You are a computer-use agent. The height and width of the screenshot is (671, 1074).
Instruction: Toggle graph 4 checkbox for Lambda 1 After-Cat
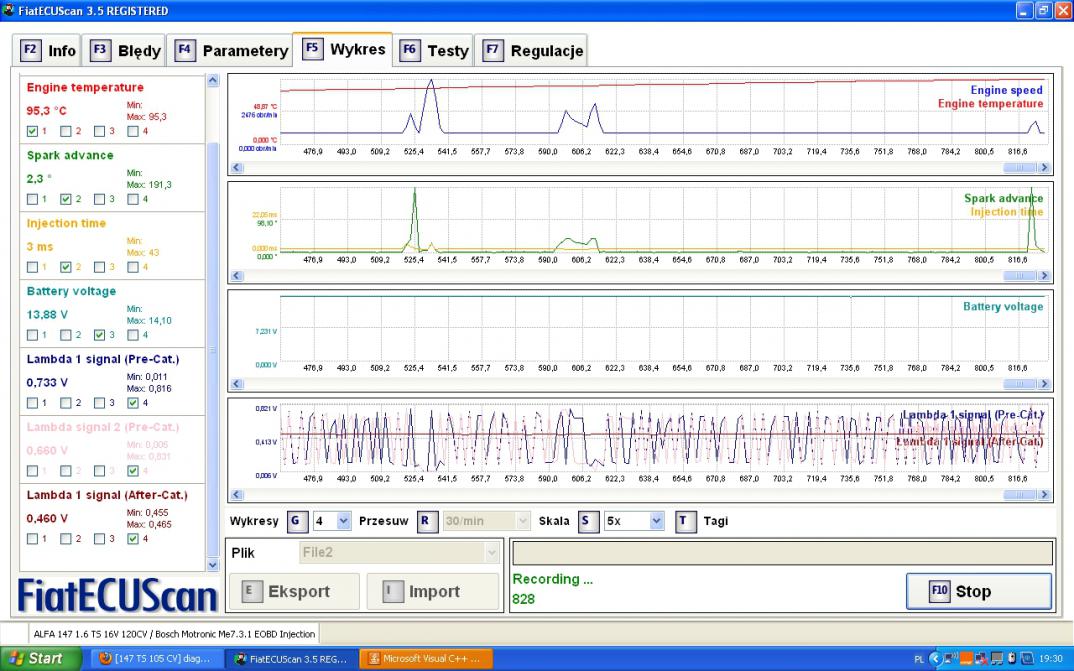point(133,539)
